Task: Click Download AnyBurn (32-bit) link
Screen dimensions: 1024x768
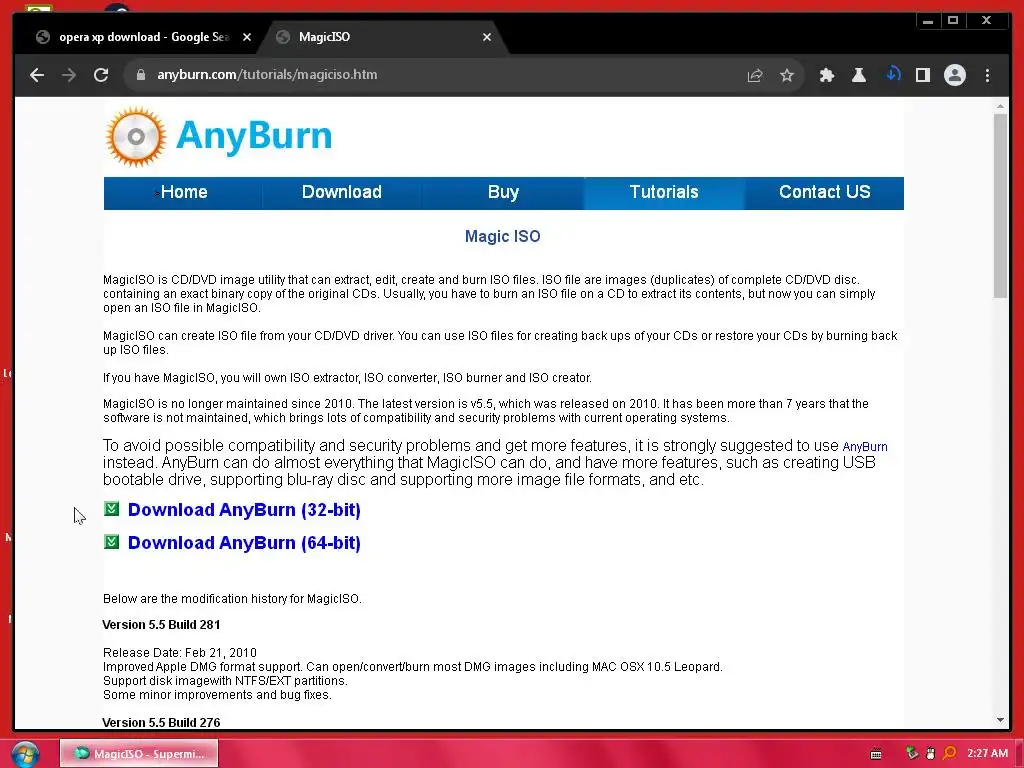Action: 244,510
